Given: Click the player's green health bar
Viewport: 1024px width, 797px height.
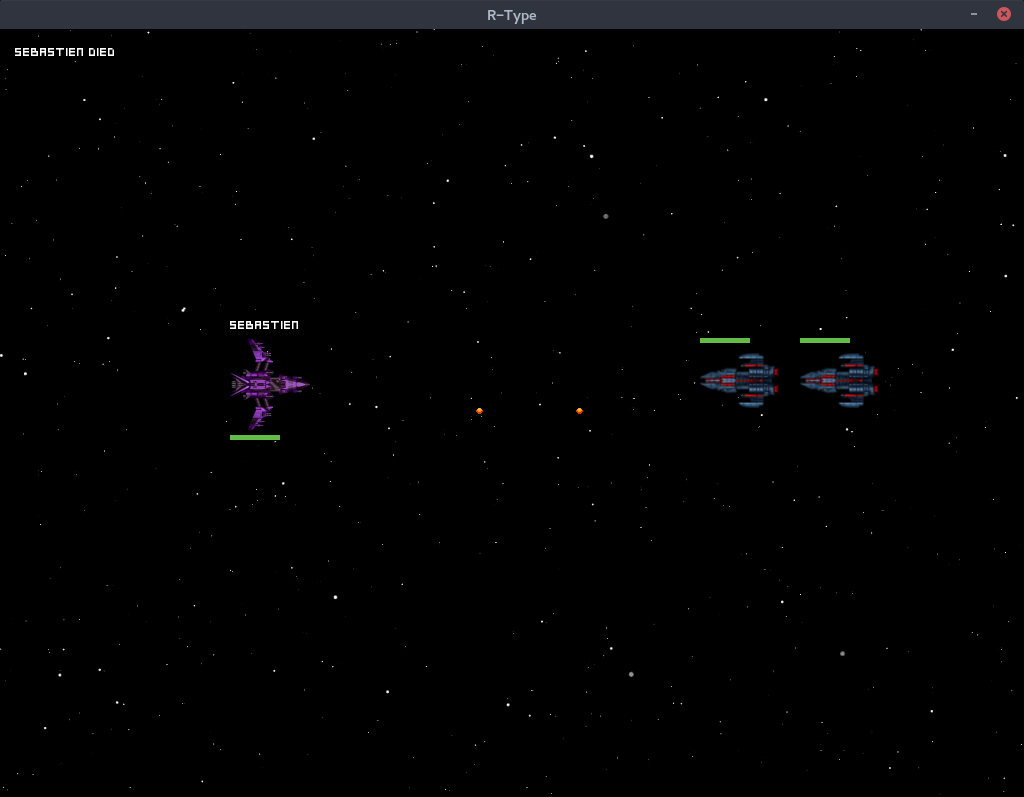Looking at the screenshot, I should (x=255, y=437).
